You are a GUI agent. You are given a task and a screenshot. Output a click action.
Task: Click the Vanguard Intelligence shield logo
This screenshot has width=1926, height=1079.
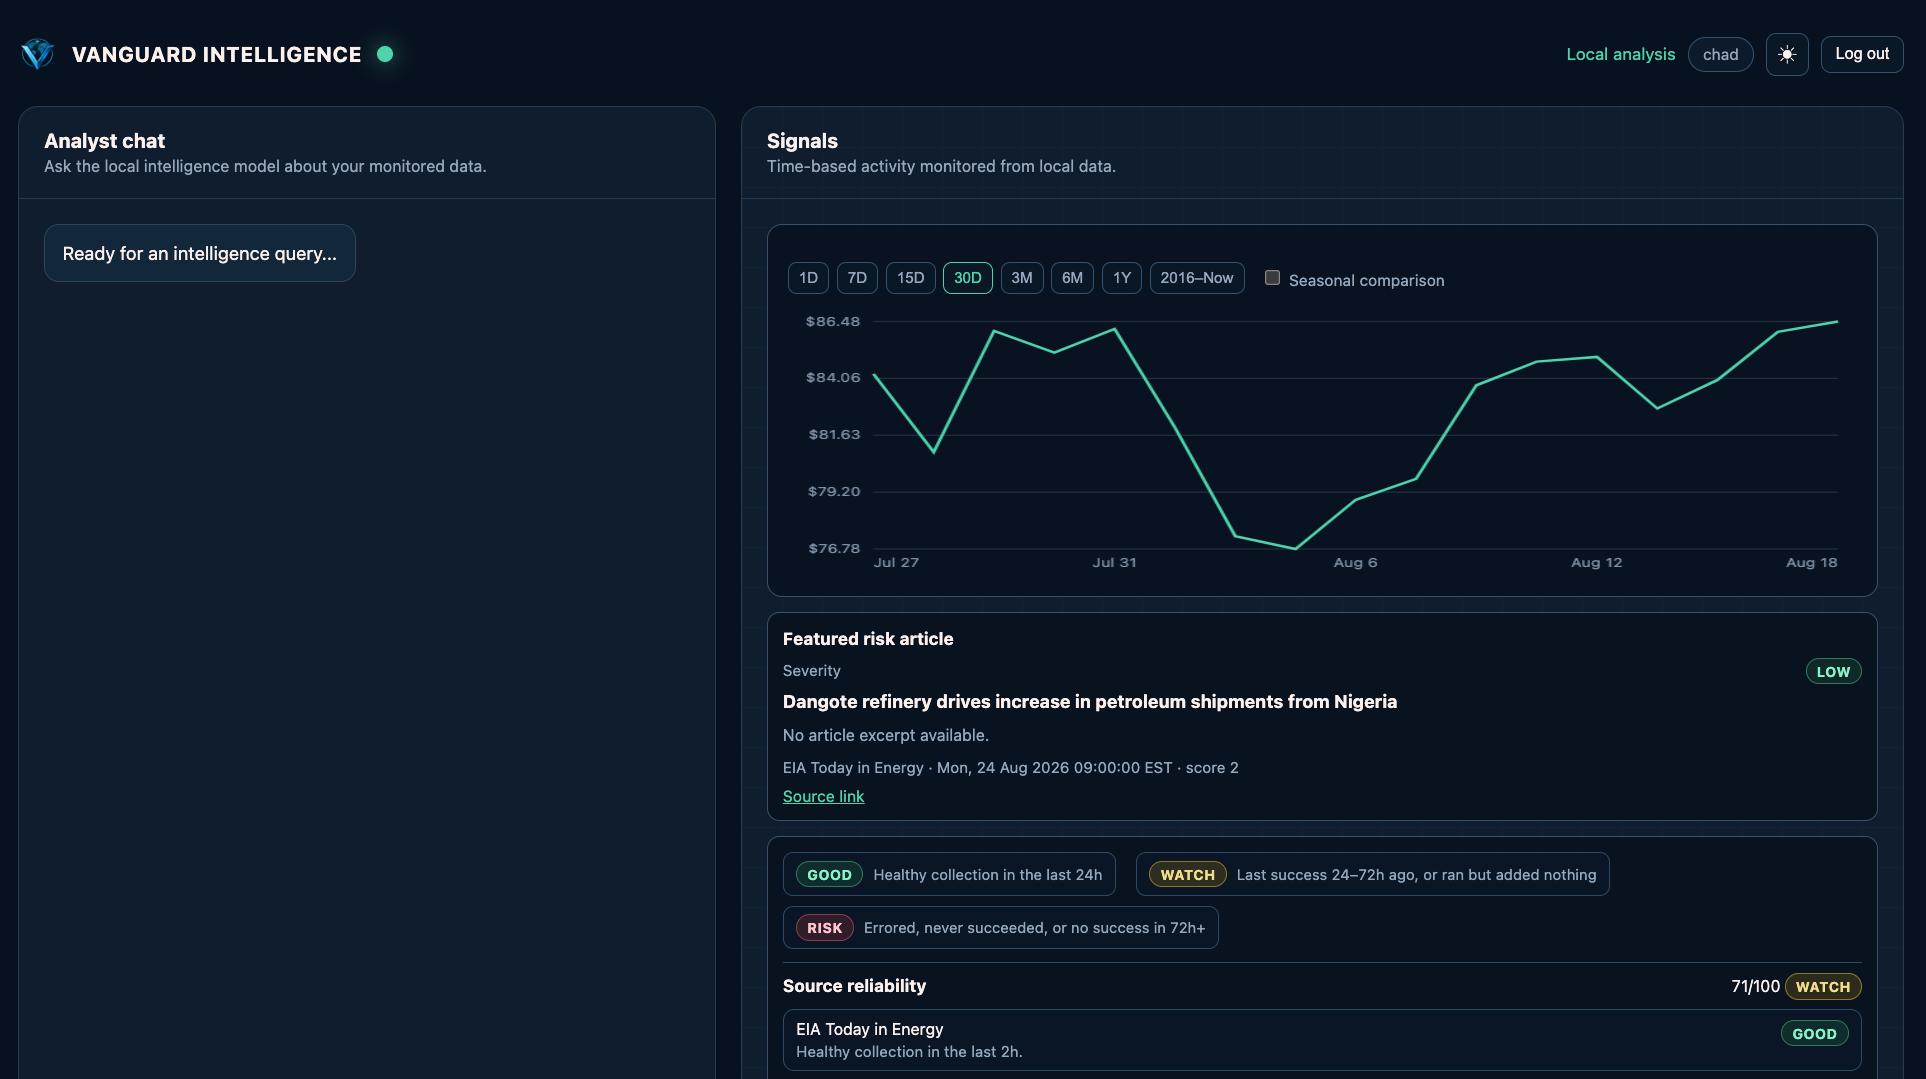[x=38, y=54]
